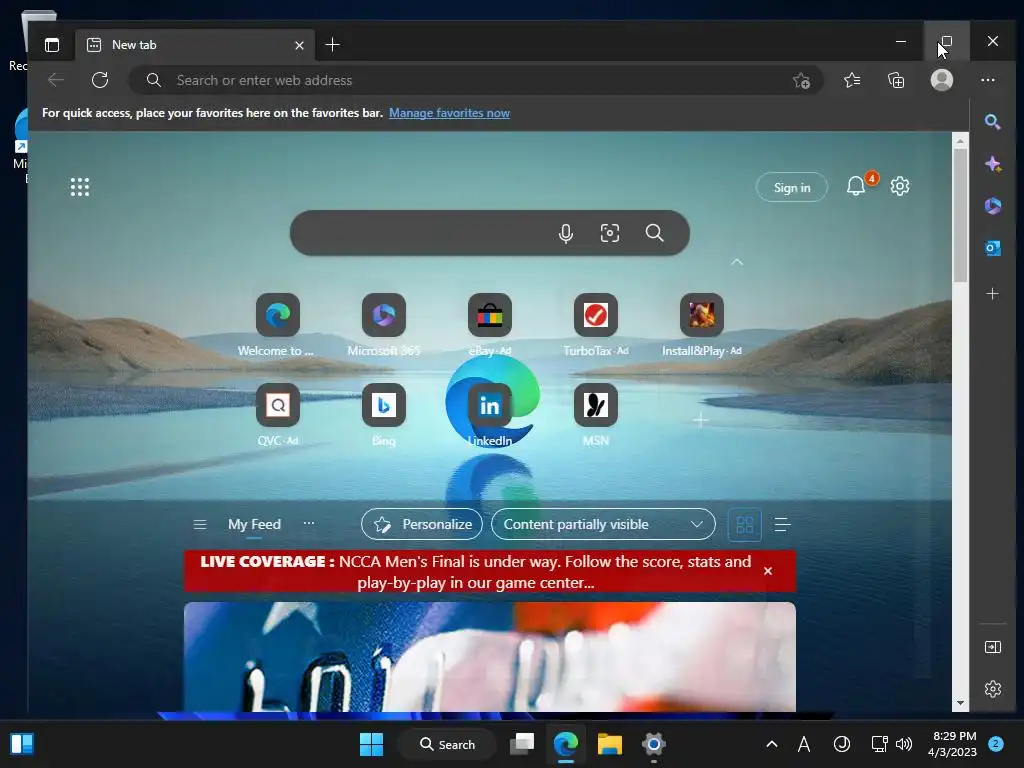1024x768 pixels.
Task: Open the feed more options ellipsis
Action: (x=309, y=523)
